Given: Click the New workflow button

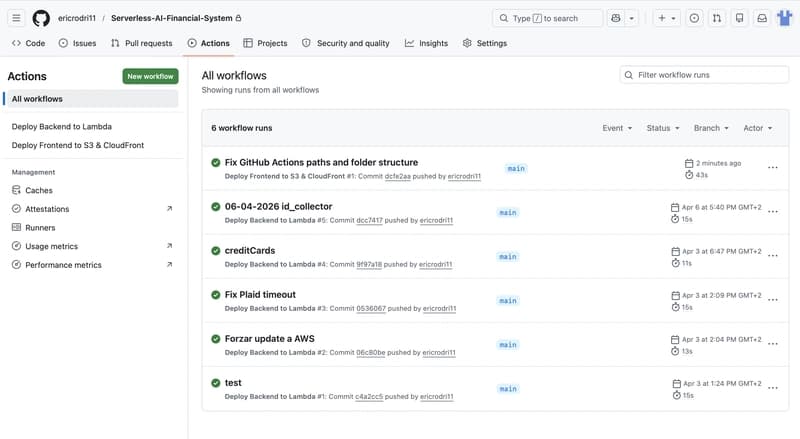Looking at the screenshot, I should (x=151, y=76).
